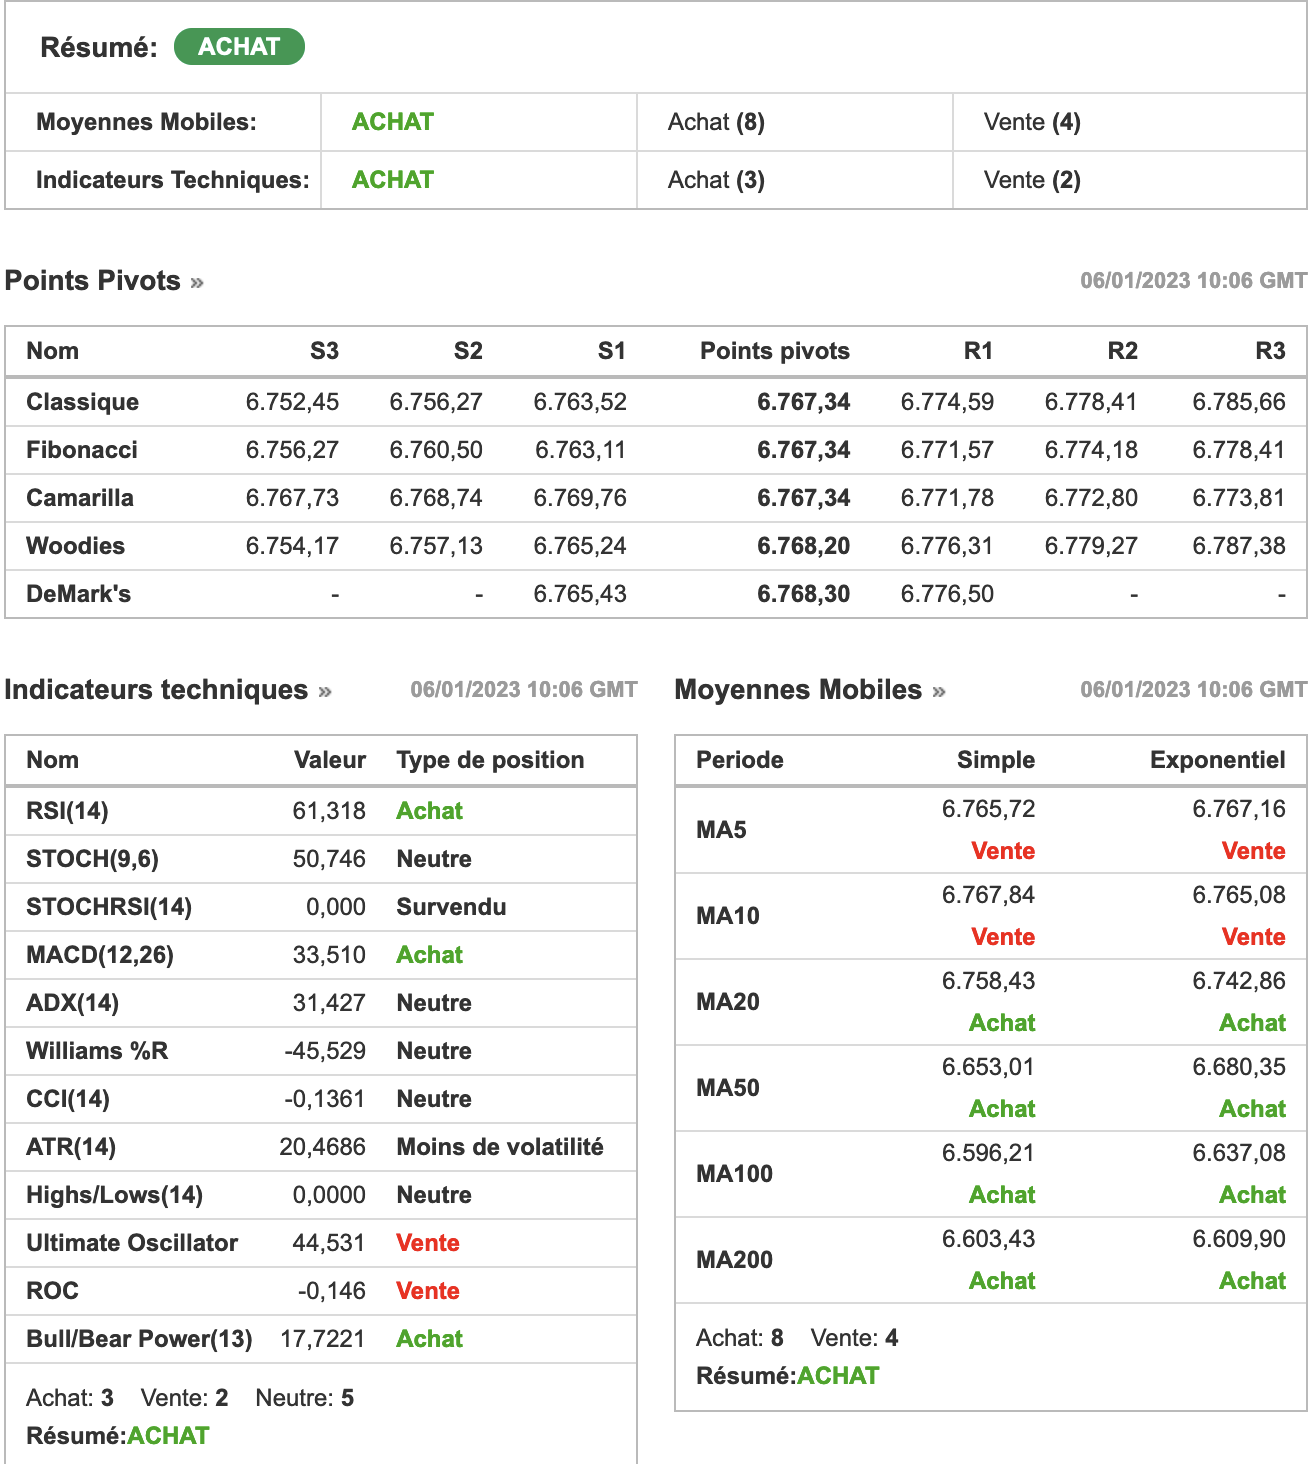
Task: Click the Points pivots column header
Action: 774,351
